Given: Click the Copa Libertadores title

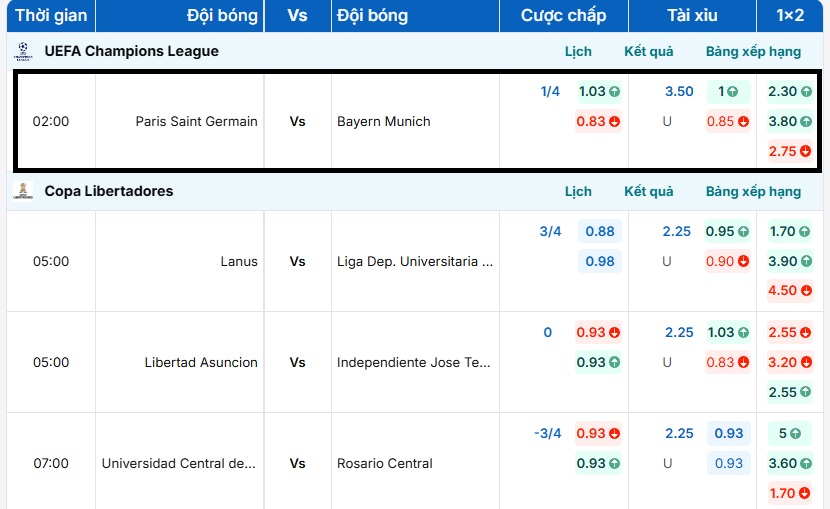Looking at the screenshot, I should (x=109, y=191).
